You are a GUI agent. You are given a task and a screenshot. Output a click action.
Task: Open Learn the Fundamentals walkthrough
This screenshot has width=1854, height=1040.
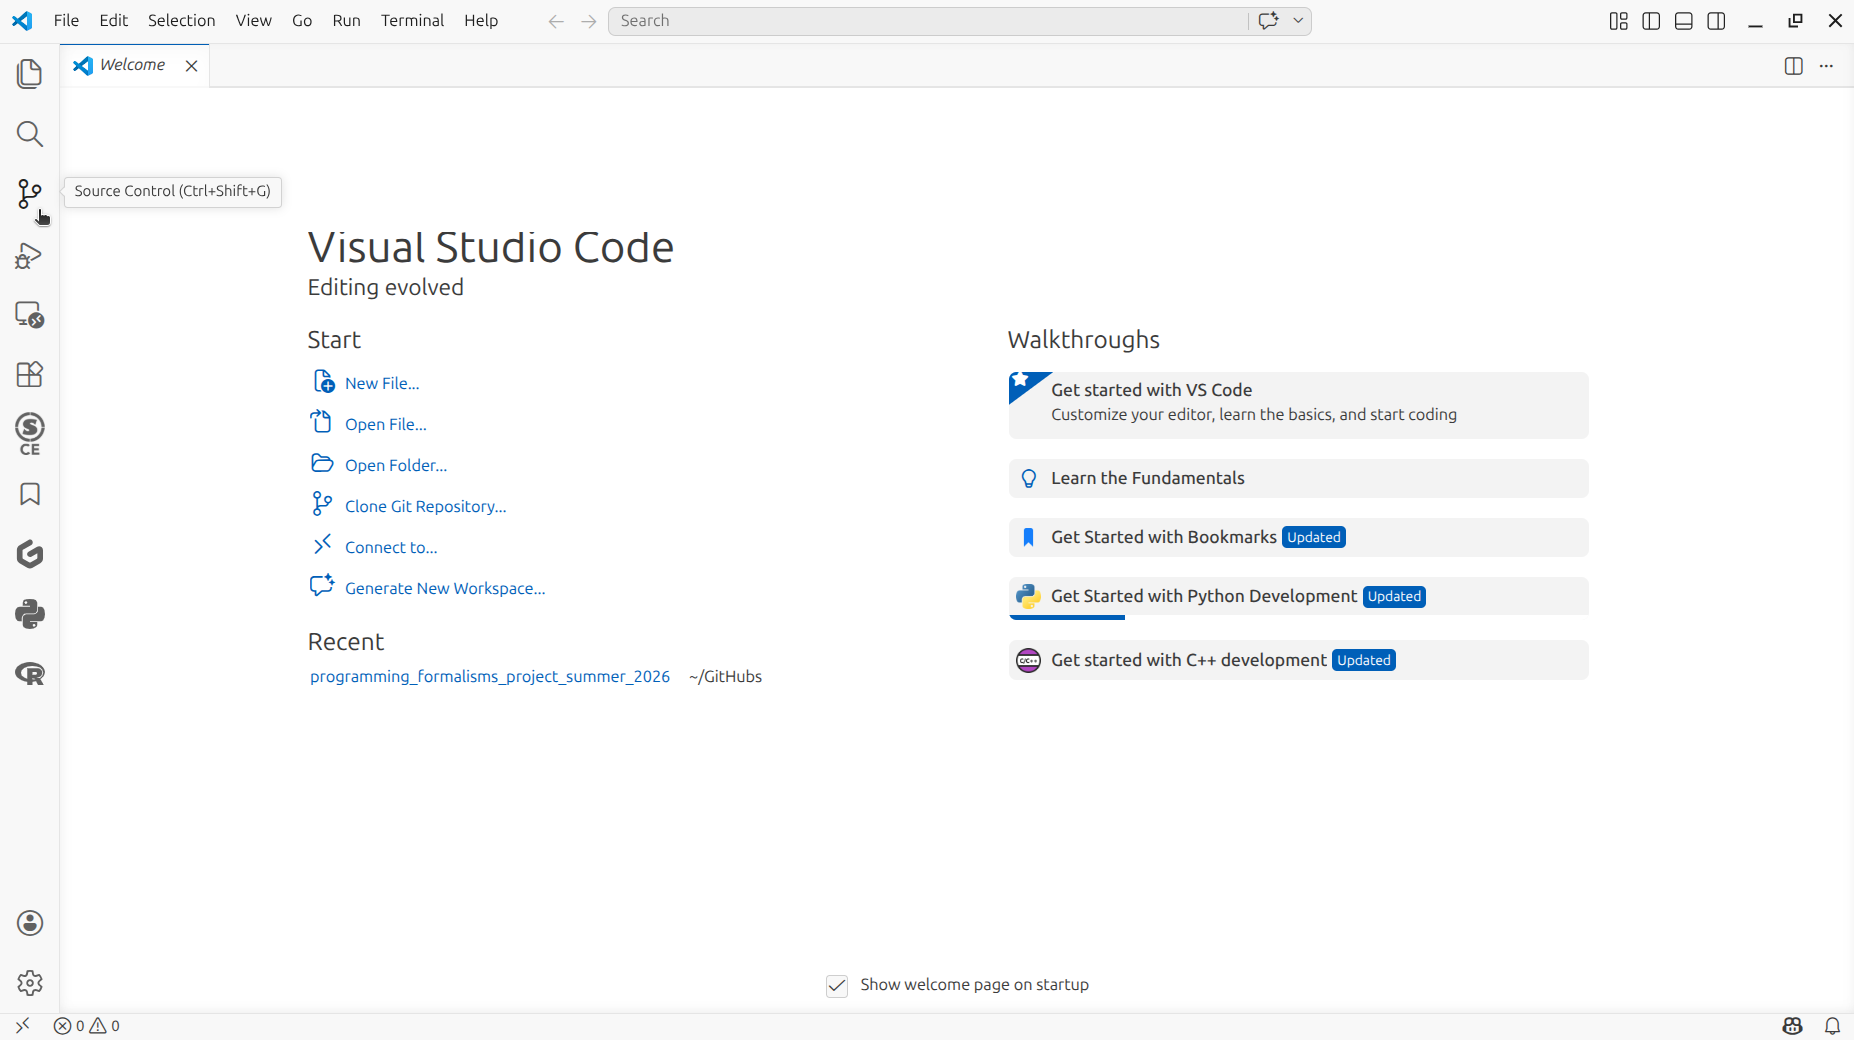(1298, 478)
